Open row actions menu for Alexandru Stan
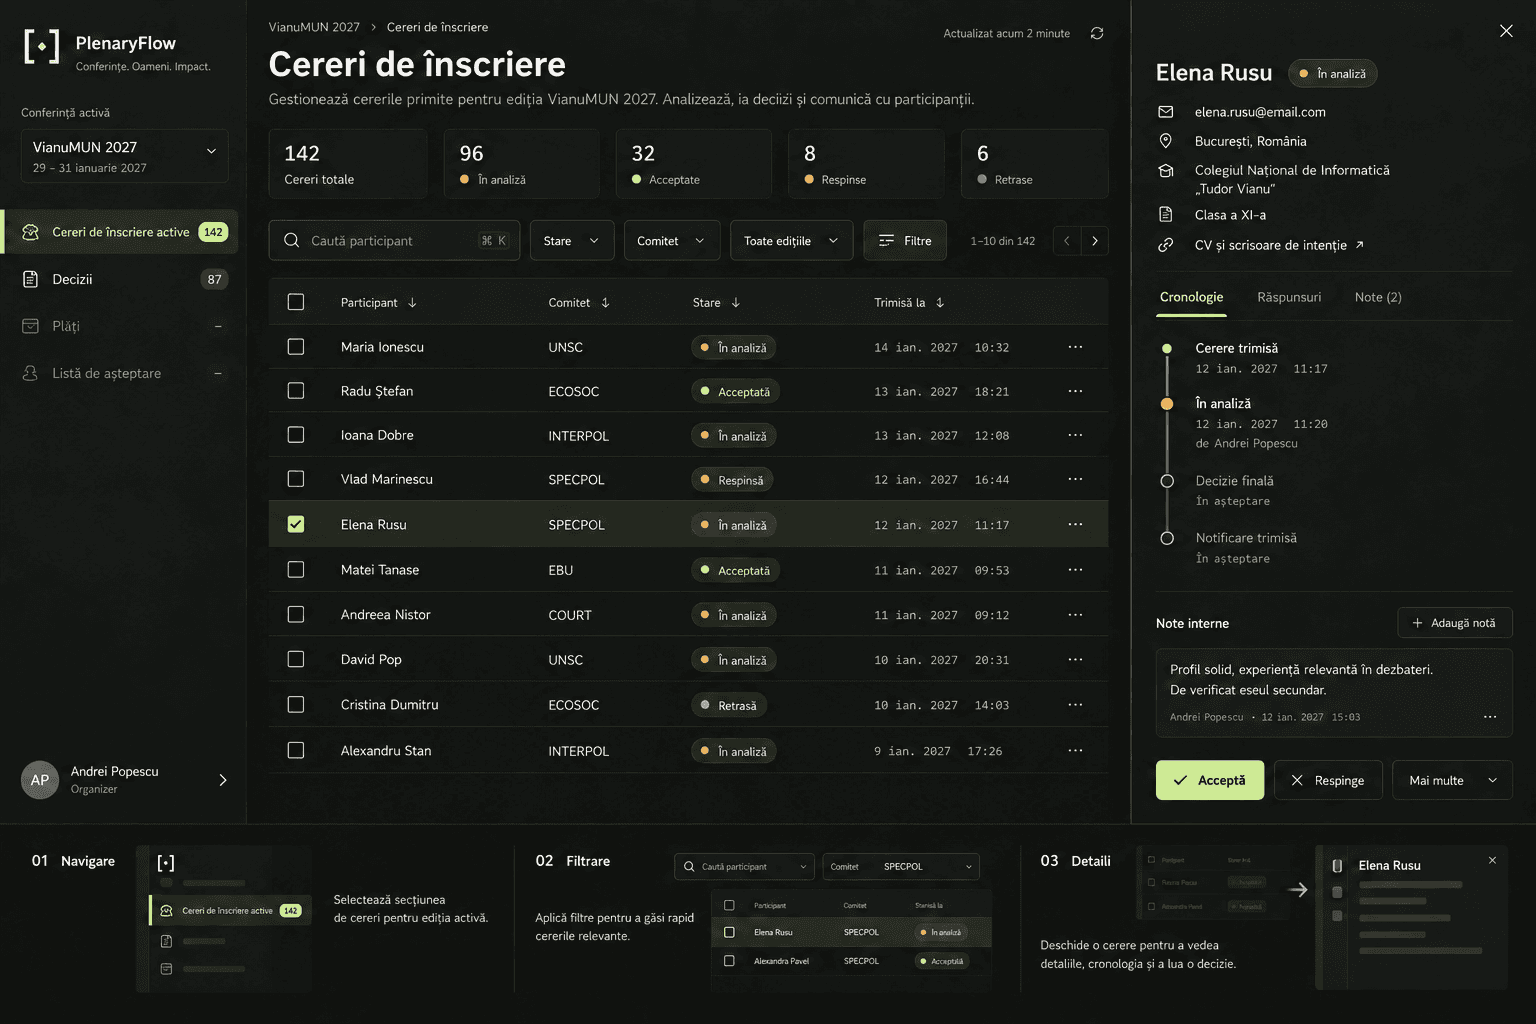Viewport: 1536px width, 1024px height. 1075,751
